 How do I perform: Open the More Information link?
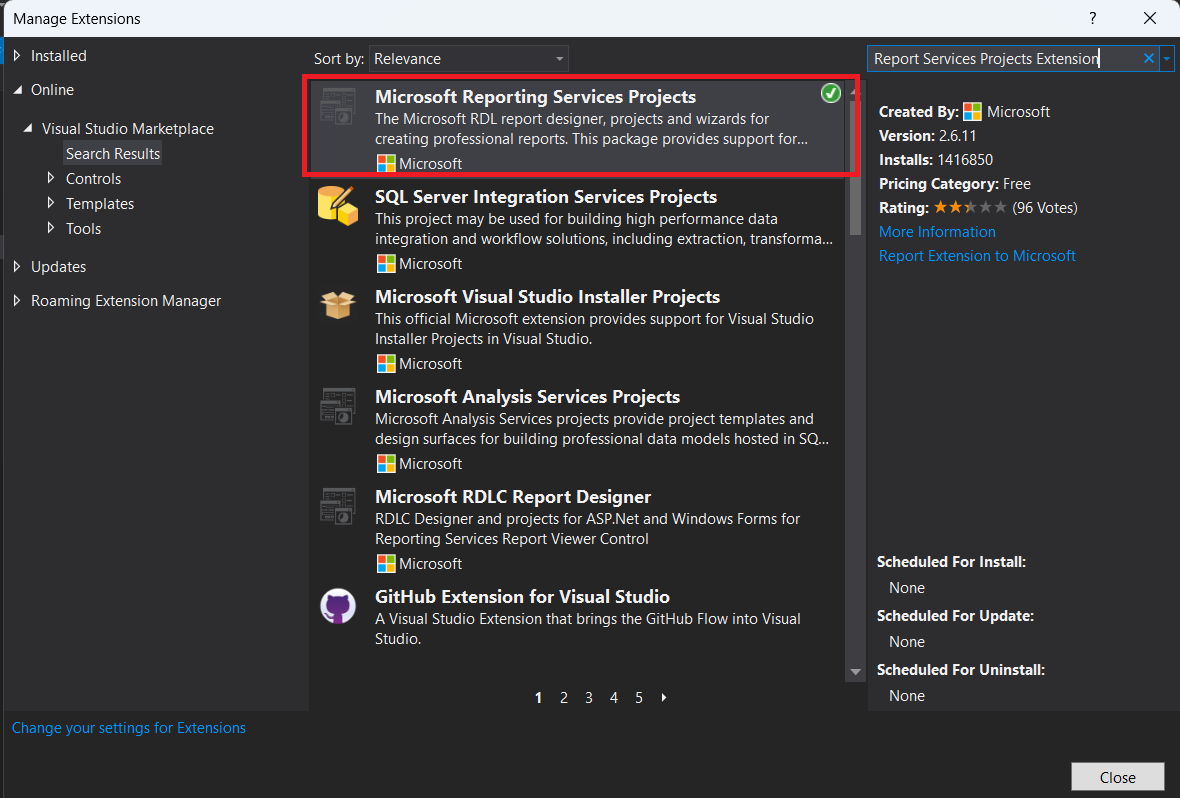click(x=937, y=232)
